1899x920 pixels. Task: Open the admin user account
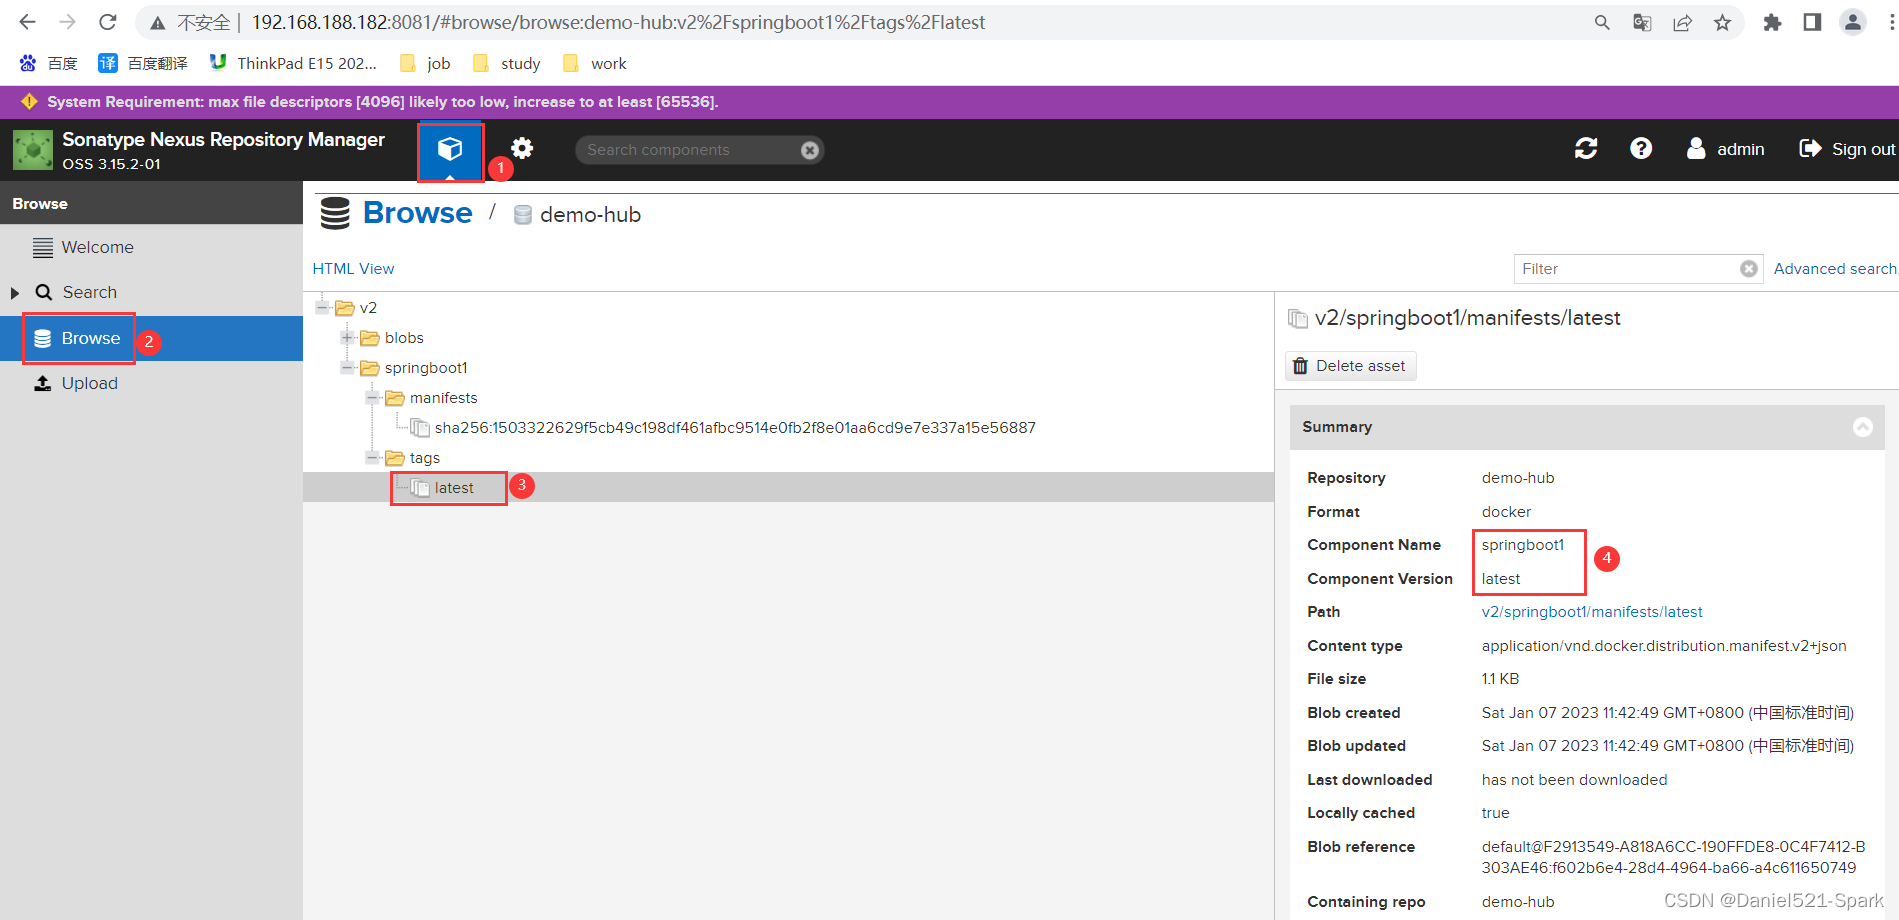(1725, 149)
